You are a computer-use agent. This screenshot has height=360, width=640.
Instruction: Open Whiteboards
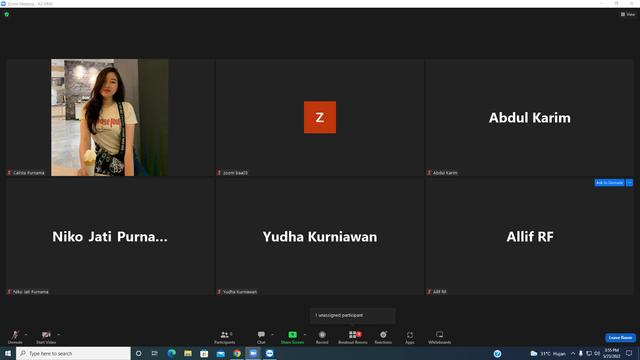click(x=440, y=337)
